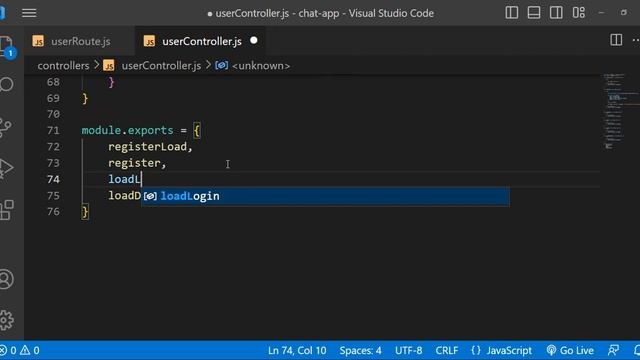This screenshot has height=360, width=640.
Task: Open the Customize Layout control
Action: 578,13
